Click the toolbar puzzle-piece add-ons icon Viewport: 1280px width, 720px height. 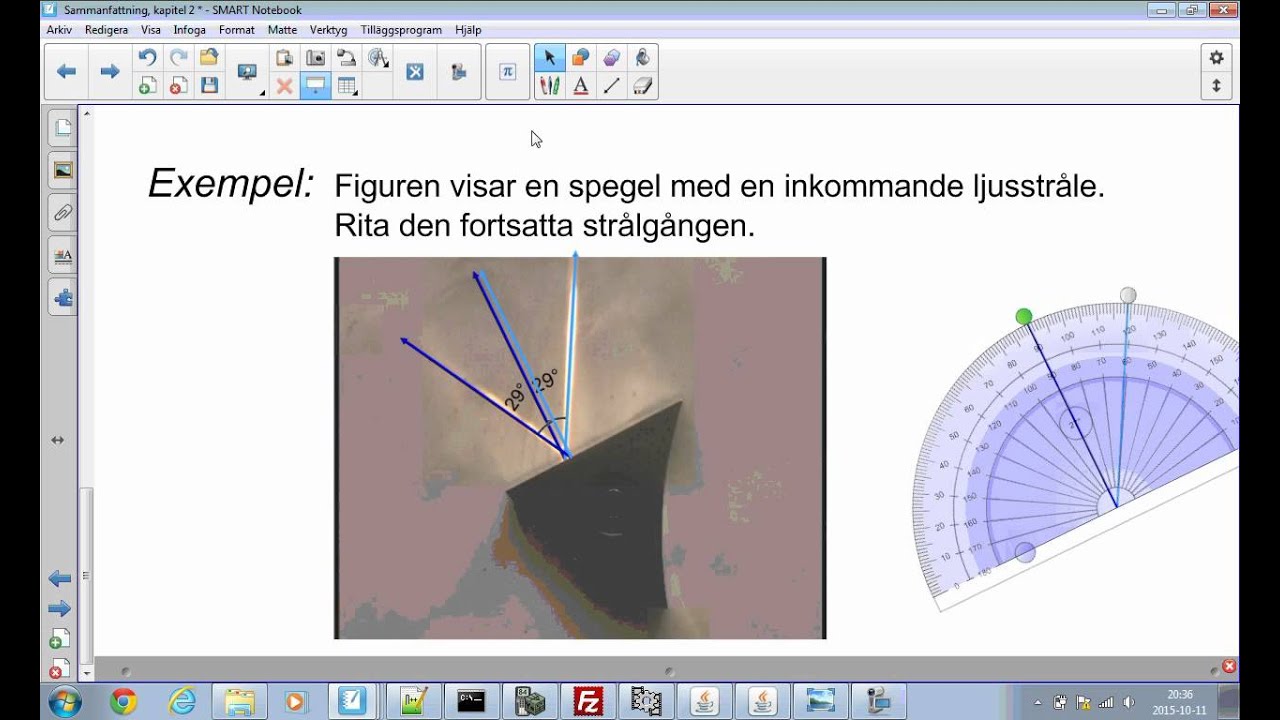click(x=459, y=71)
